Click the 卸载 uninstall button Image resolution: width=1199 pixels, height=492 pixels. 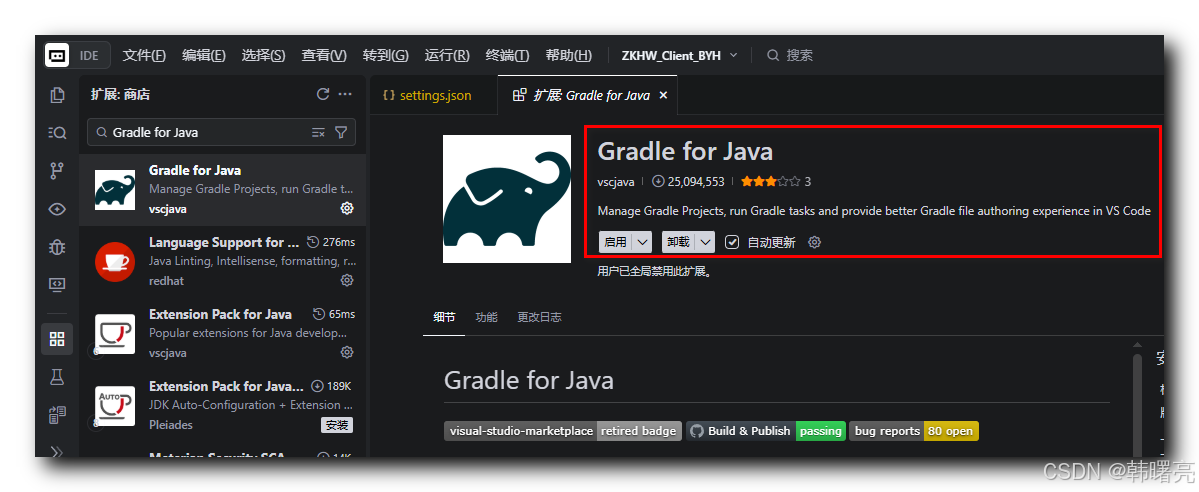pos(678,242)
